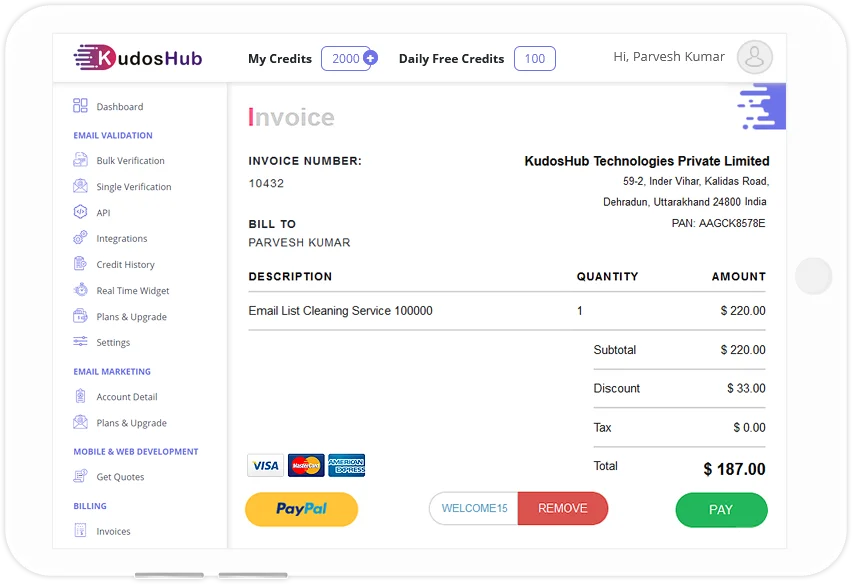The width and height of the screenshot is (853, 585).
Task: Click the PARVESH KUMAR bill-to name
Action: [x=299, y=242]
